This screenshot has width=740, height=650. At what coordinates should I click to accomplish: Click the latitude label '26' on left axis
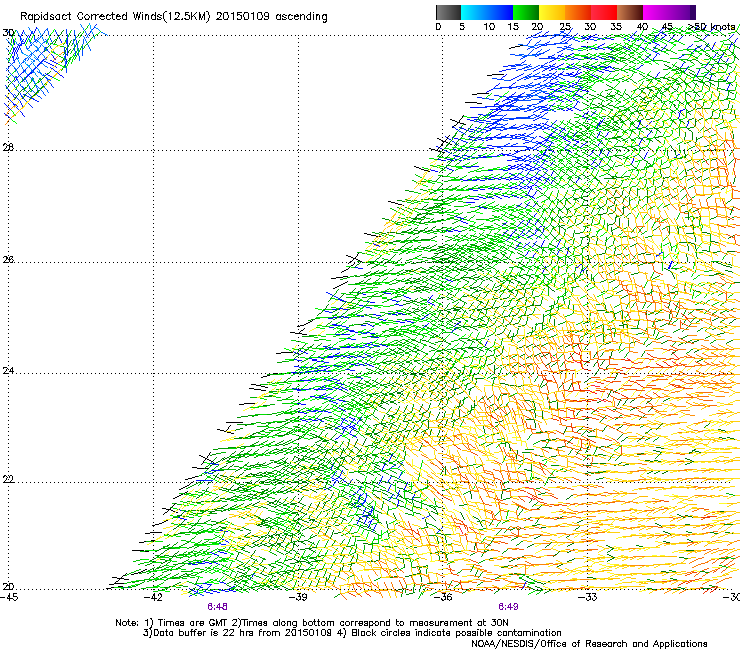pos(8,260)
